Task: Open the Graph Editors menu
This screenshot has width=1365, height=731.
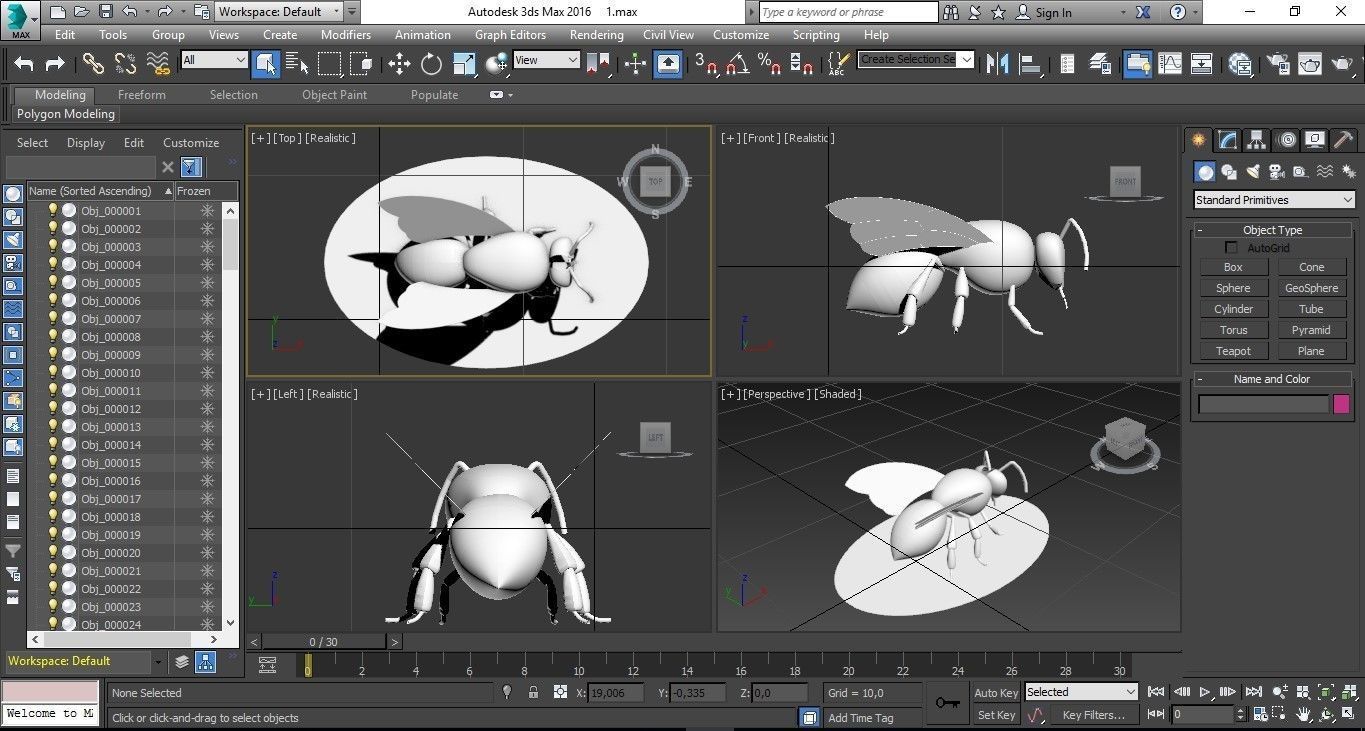Action: [510, 34]
